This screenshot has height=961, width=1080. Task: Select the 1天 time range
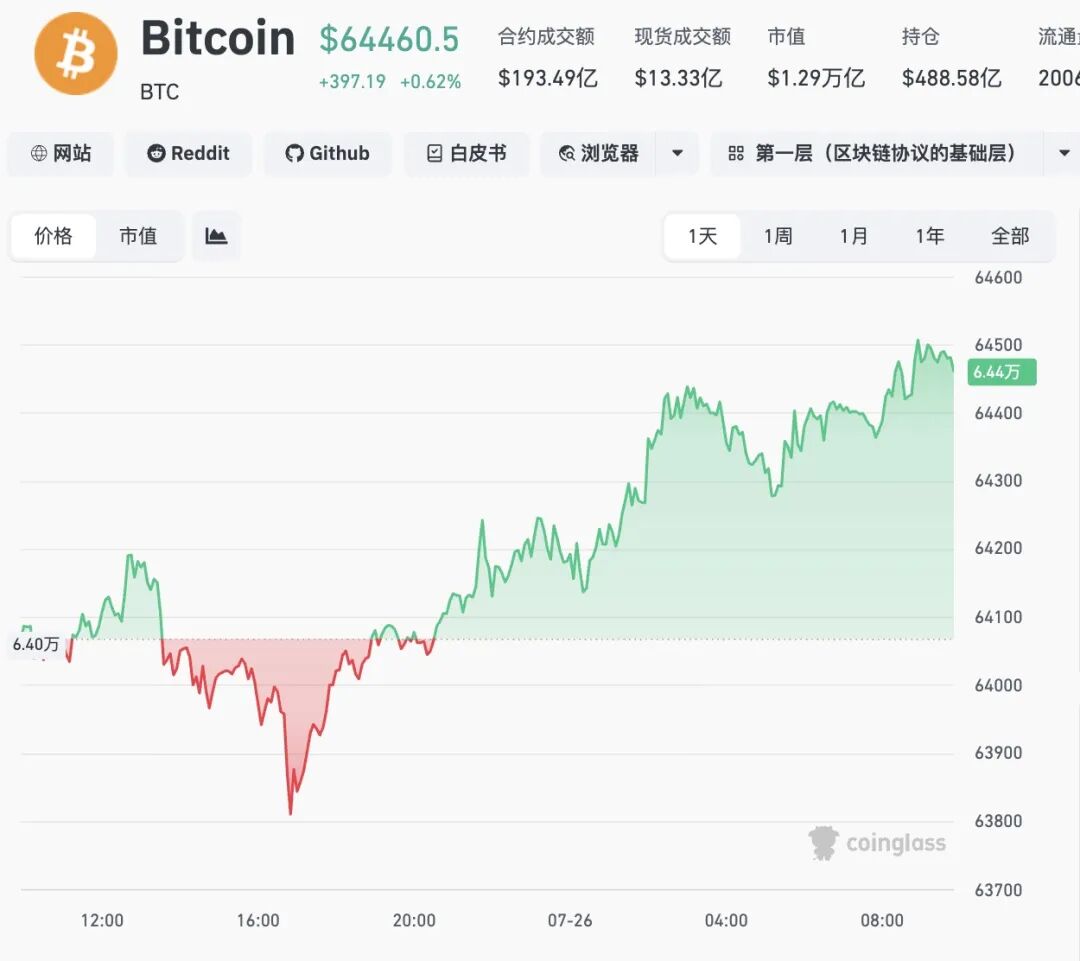[x=703, y=236]
